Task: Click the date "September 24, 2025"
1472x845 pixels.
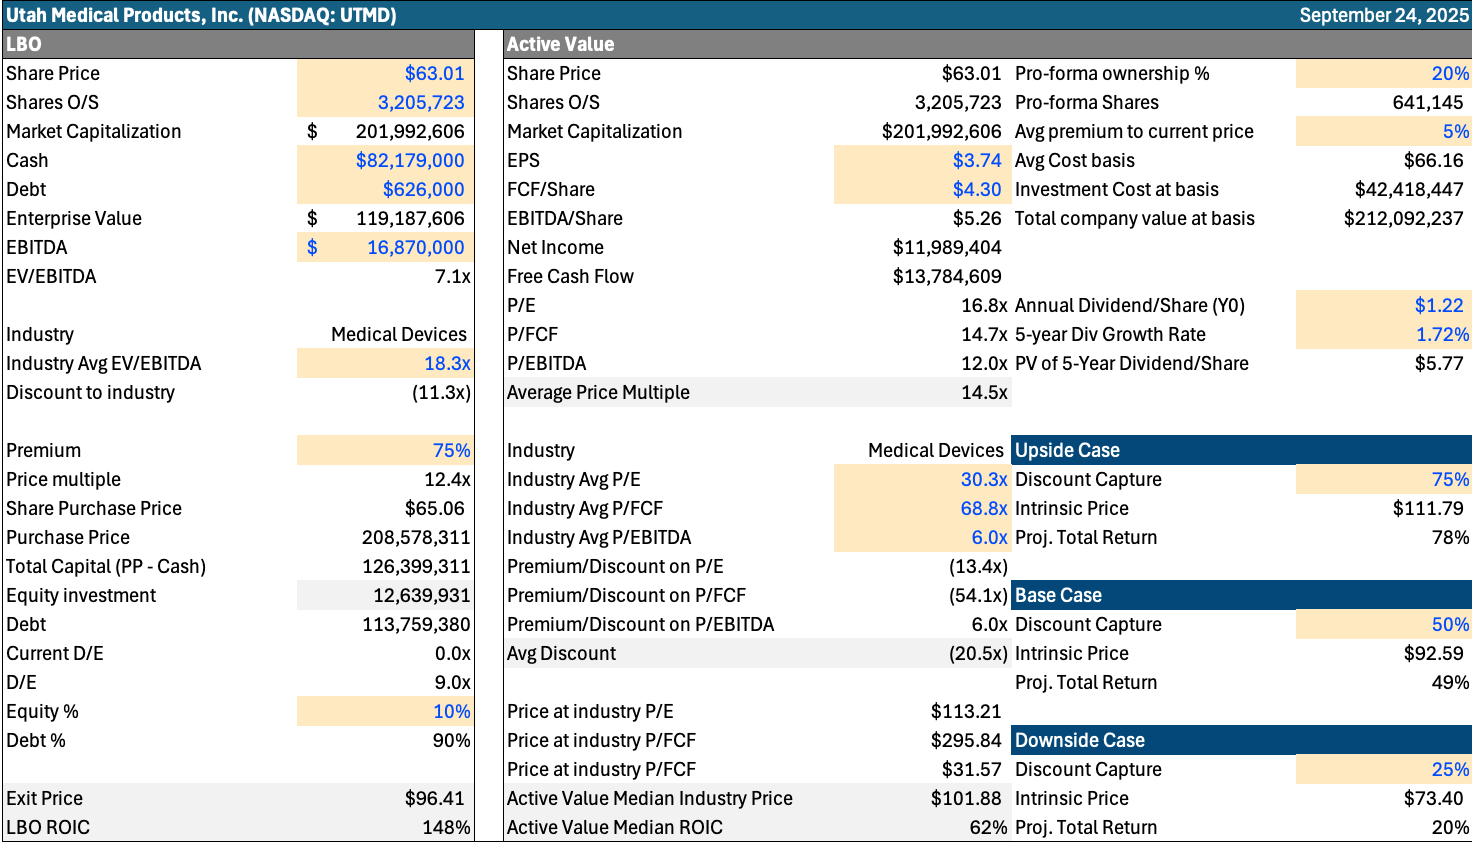Action: pyautogui.click(x=1384, y=15)
